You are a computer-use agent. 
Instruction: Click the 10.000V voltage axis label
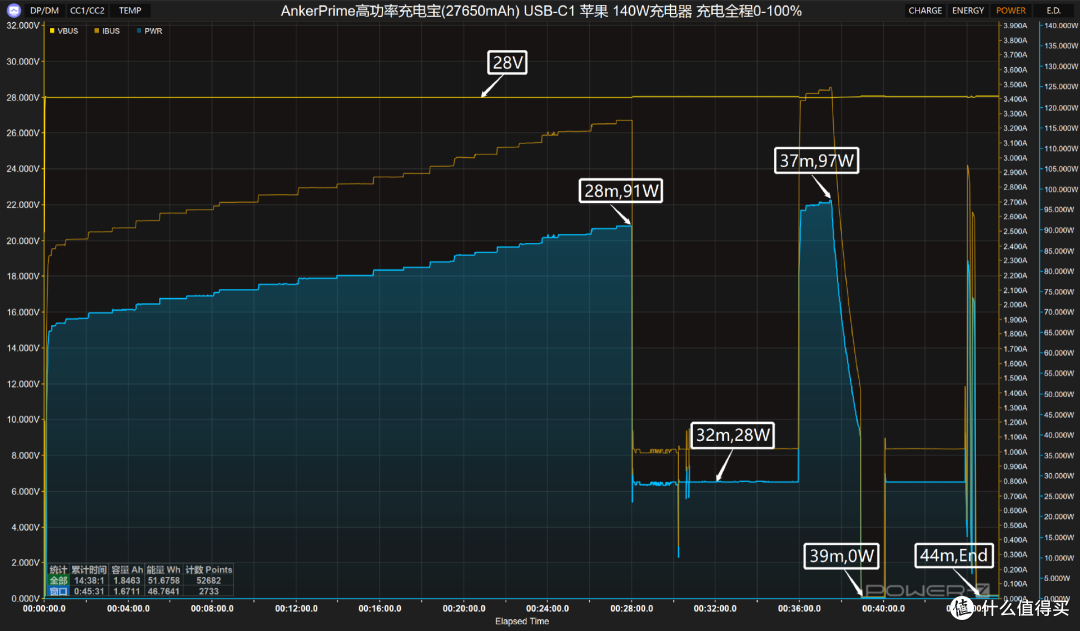point(23,420)
